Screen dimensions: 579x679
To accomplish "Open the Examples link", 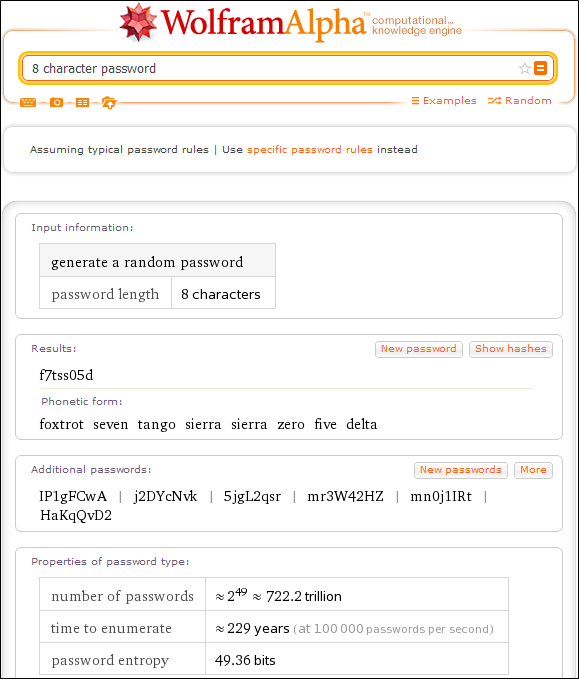I will pyautogui.click(x=444, y=100).
